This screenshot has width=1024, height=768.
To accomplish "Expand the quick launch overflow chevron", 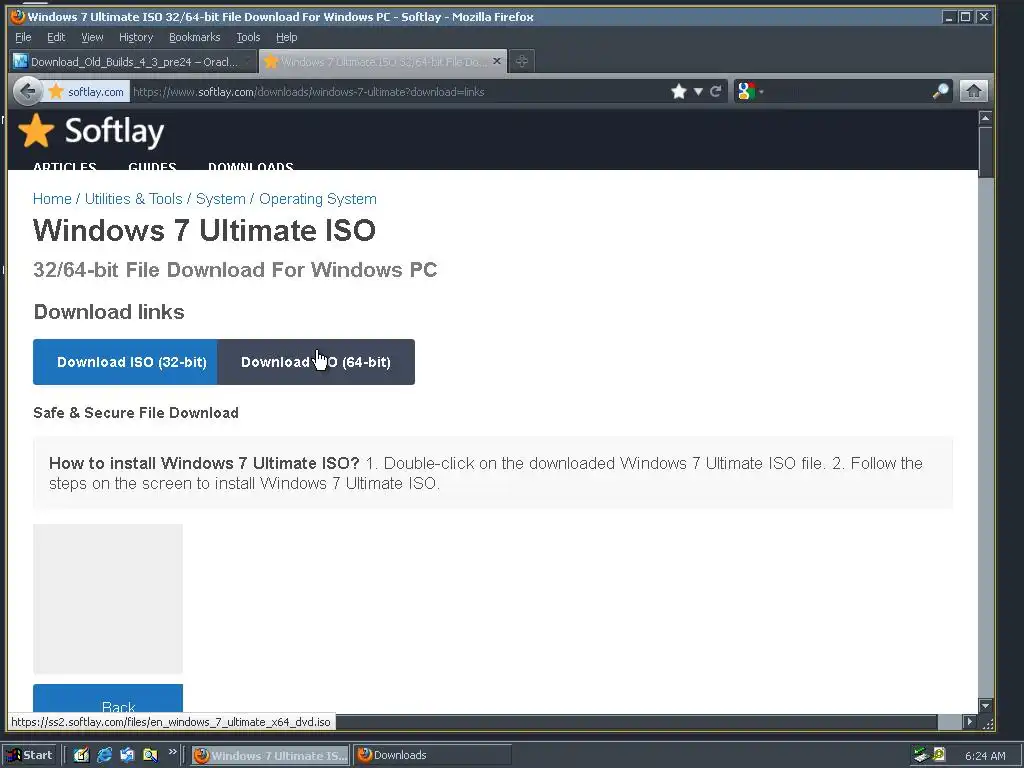I will pos(172,752).
